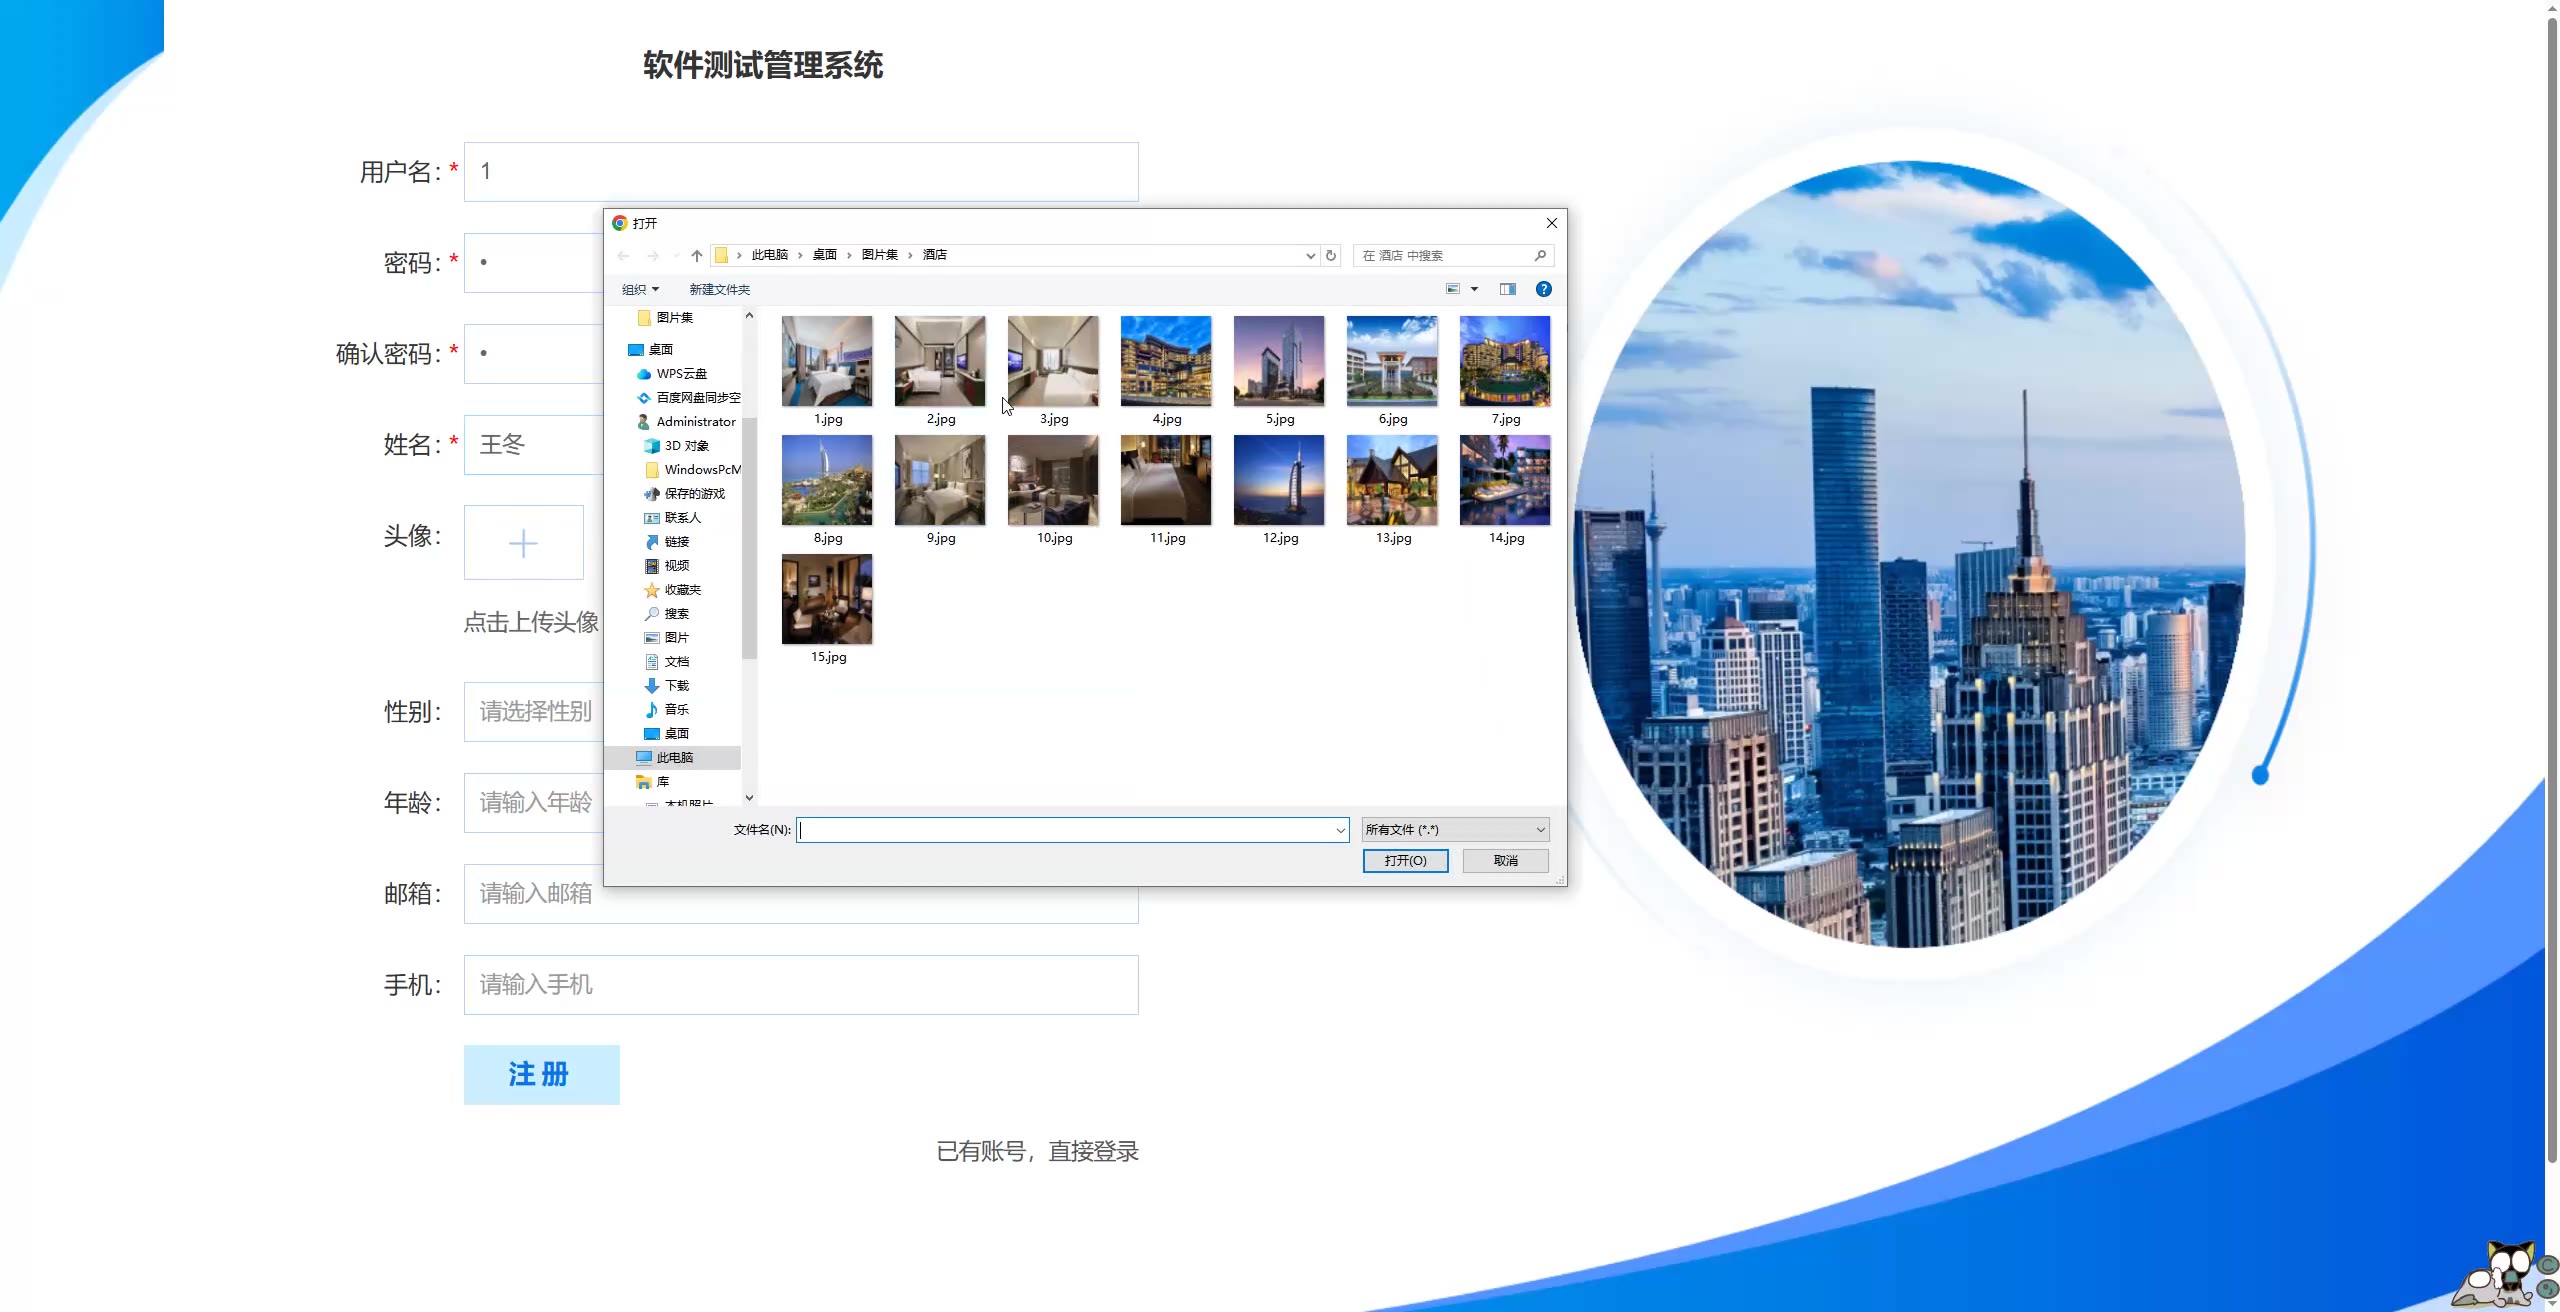
Task: Click the 打开(O) button
Action: tap(1405, 861)
